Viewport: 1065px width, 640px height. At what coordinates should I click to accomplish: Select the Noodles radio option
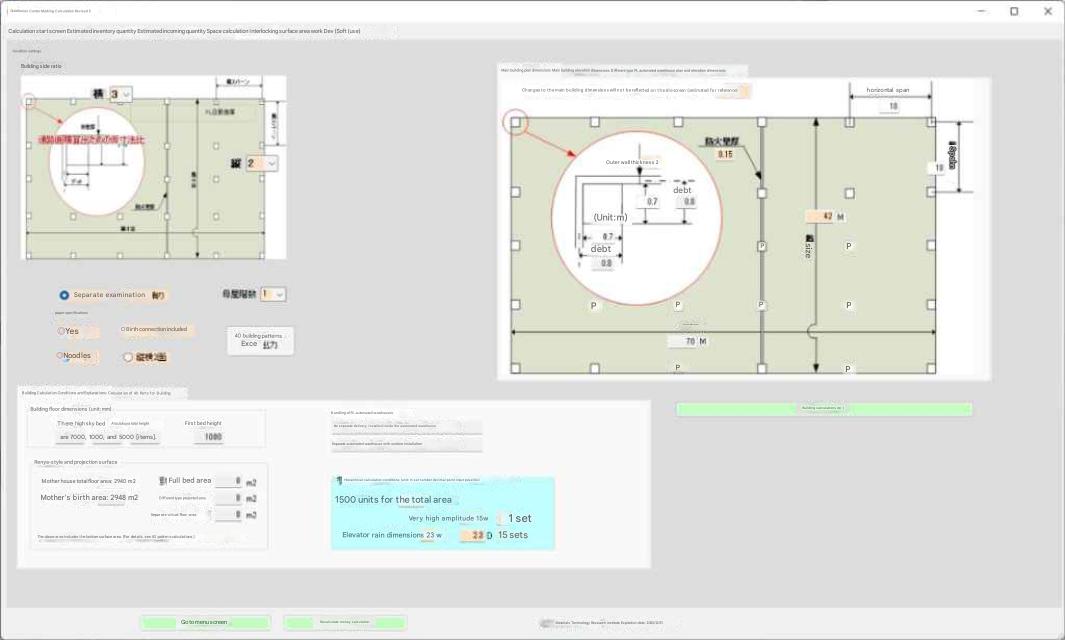[x=61, y=356]
